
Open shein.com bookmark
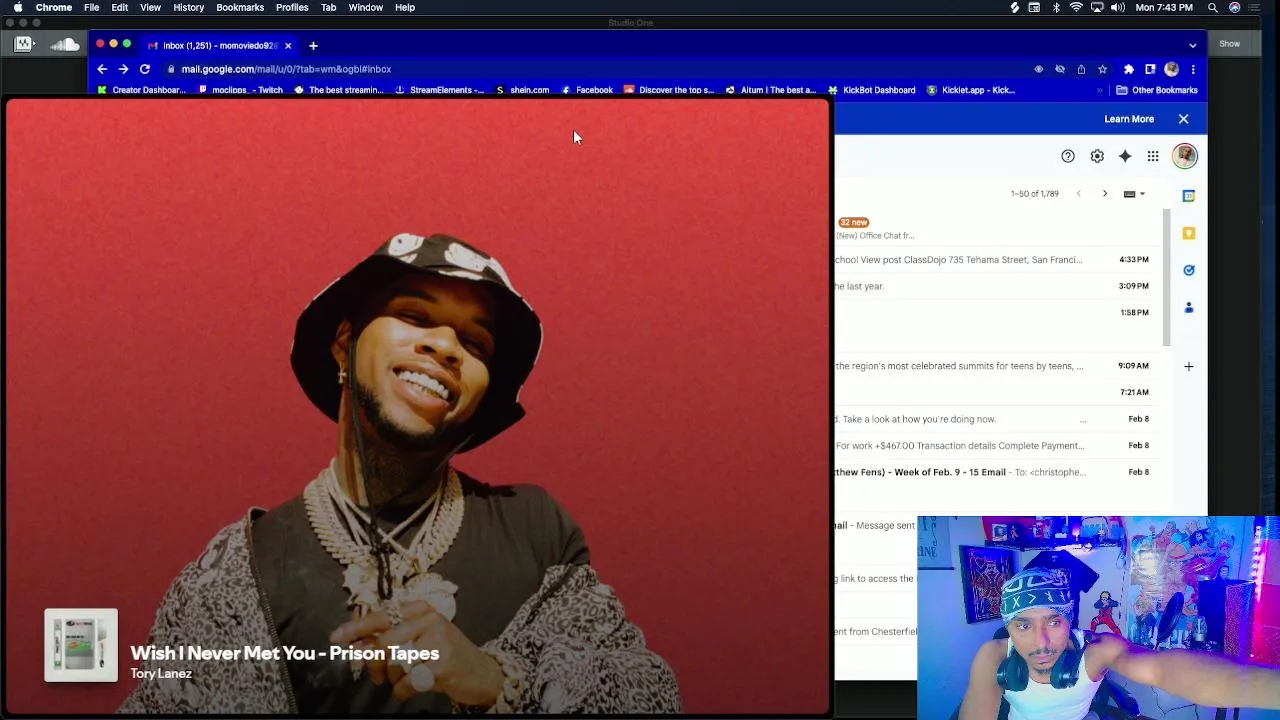point(522,90)
